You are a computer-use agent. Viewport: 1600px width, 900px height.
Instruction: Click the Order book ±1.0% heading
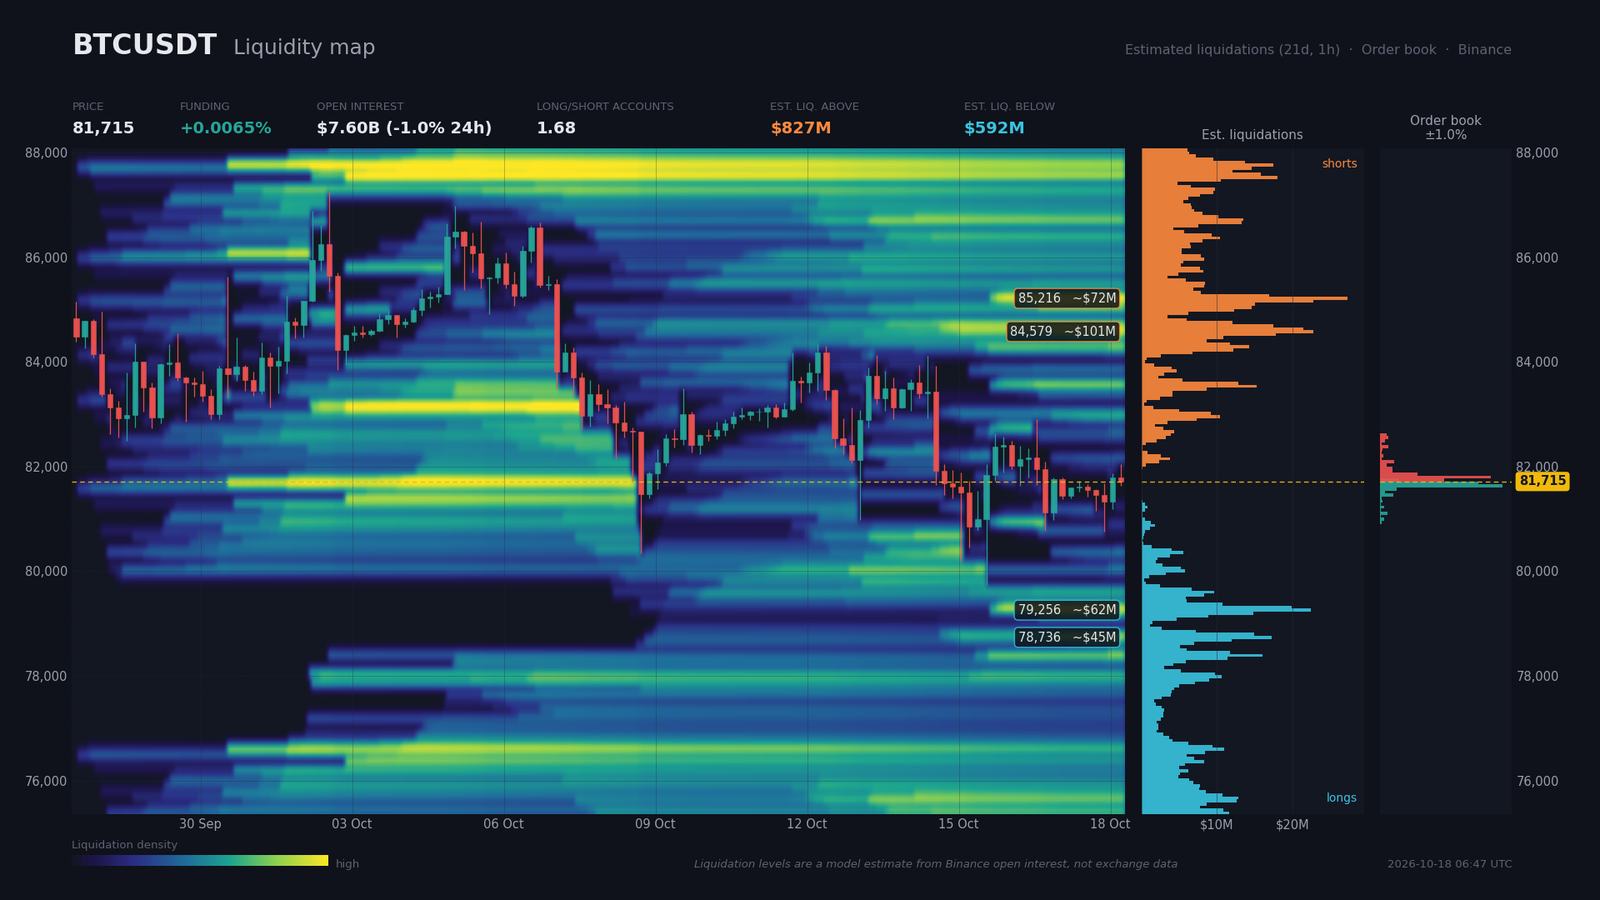pyautogui.click(x=1445, y=127)
